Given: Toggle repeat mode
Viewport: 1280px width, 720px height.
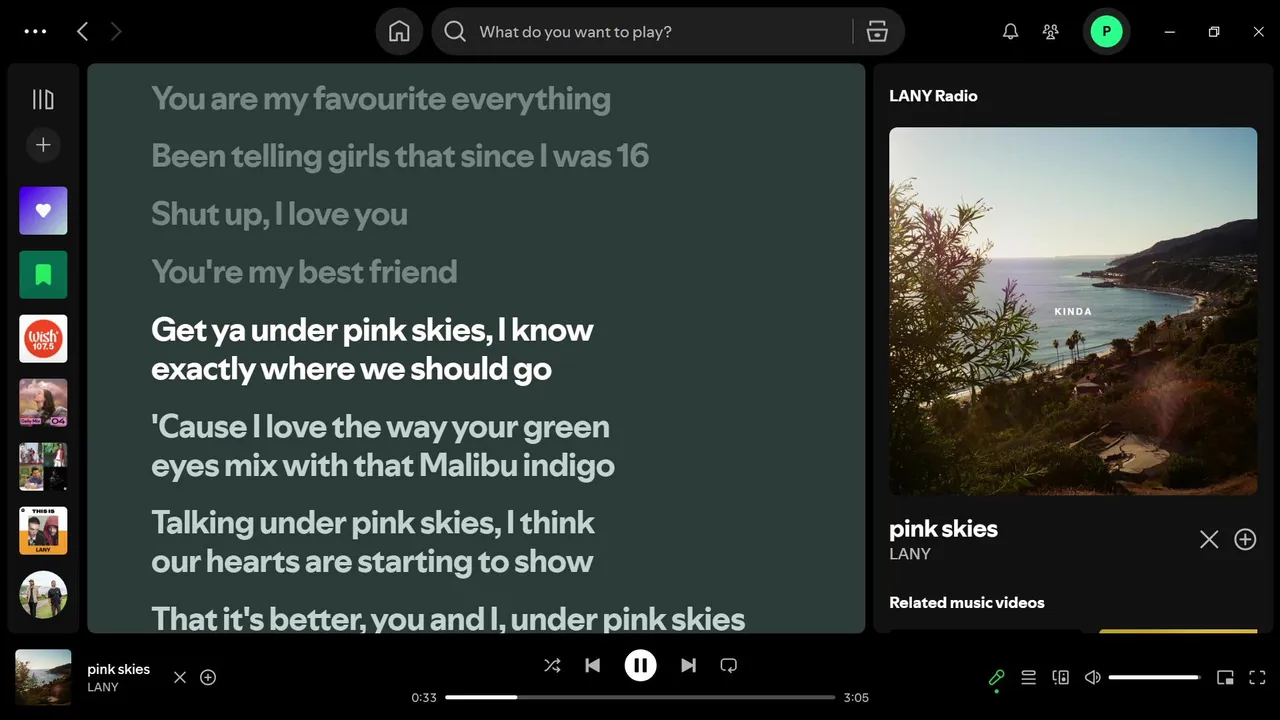Looking at the screenshot, I should click(729, 665).
